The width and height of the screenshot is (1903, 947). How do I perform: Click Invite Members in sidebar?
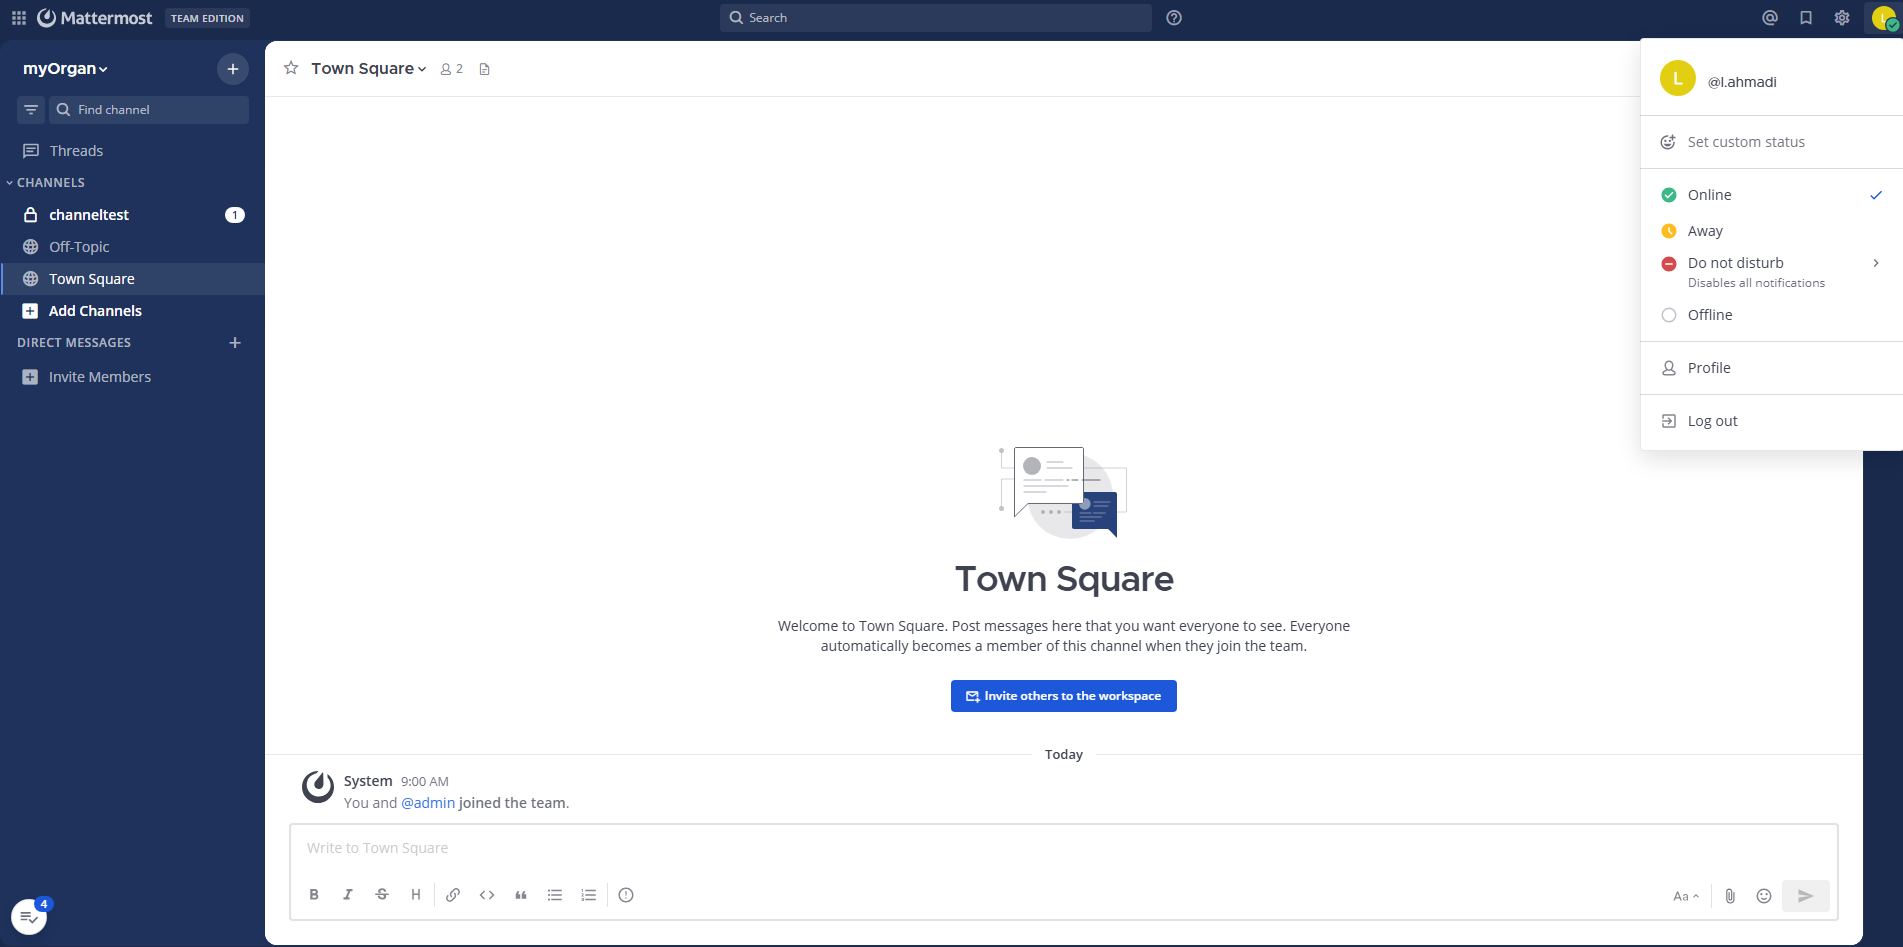click(x=132, y=377)
